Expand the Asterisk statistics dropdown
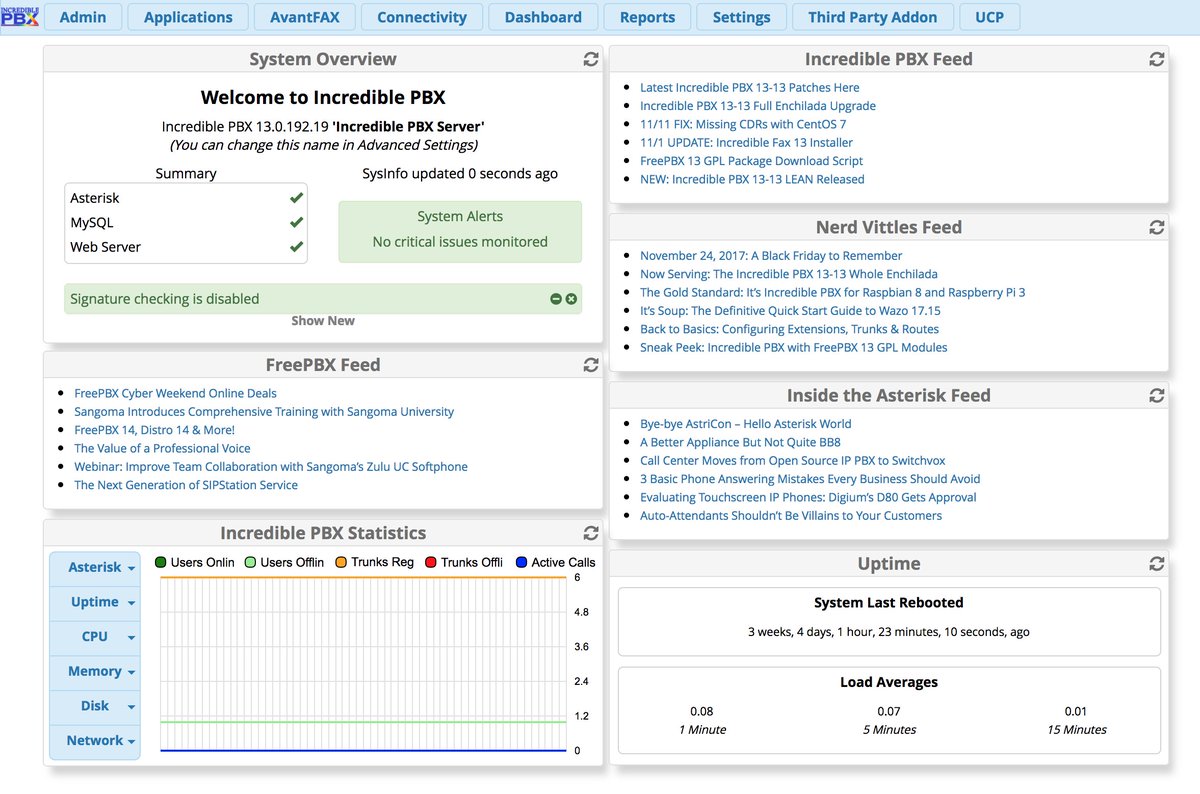This screenshot has height=794, width=1200. [x=95, y=568]
